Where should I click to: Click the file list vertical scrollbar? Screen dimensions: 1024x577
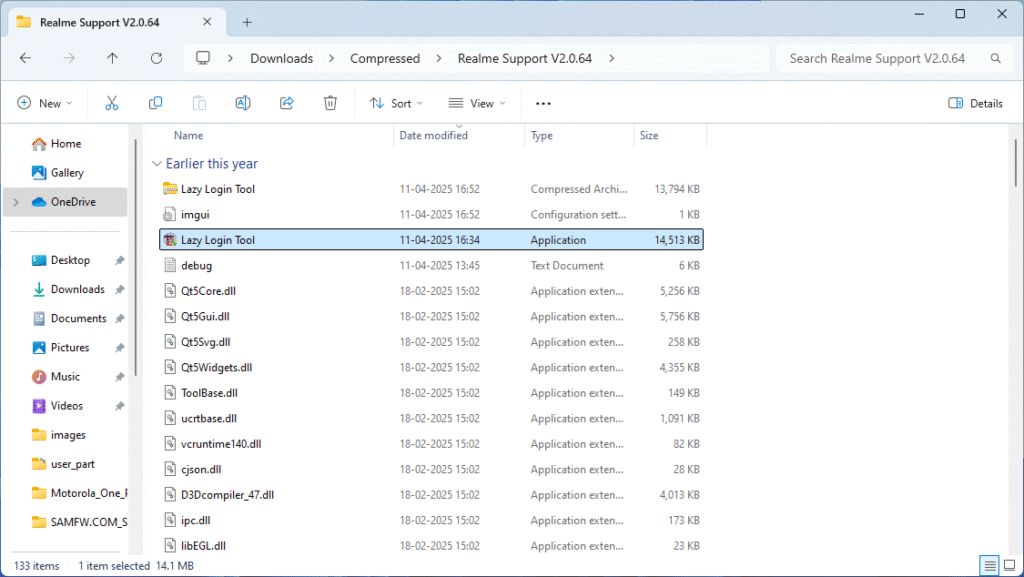(1016, 163)
